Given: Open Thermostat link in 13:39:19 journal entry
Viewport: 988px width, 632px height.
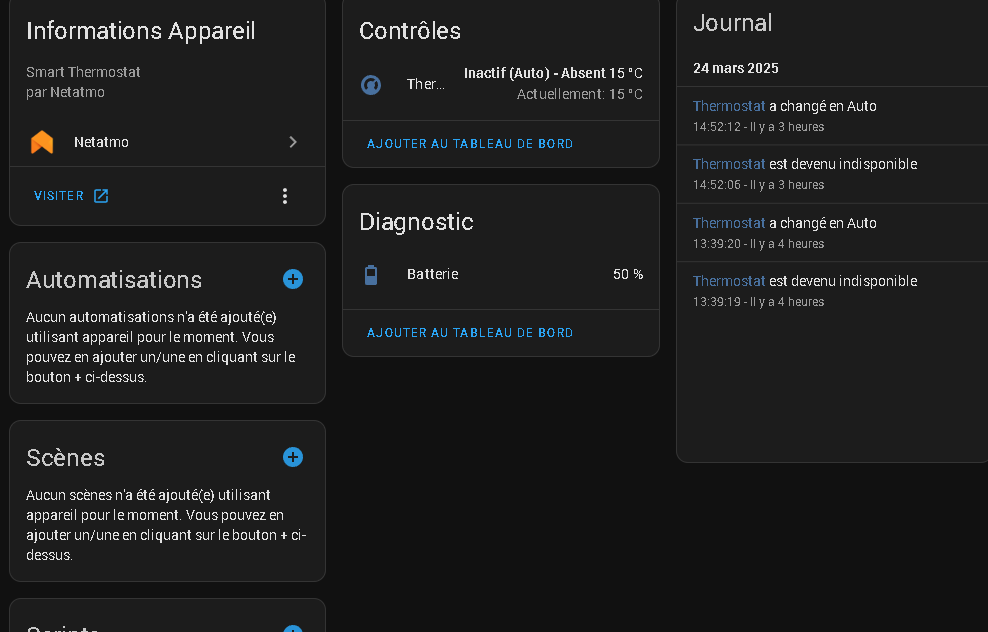Looking at the screenshot, I should pos(729,281).
